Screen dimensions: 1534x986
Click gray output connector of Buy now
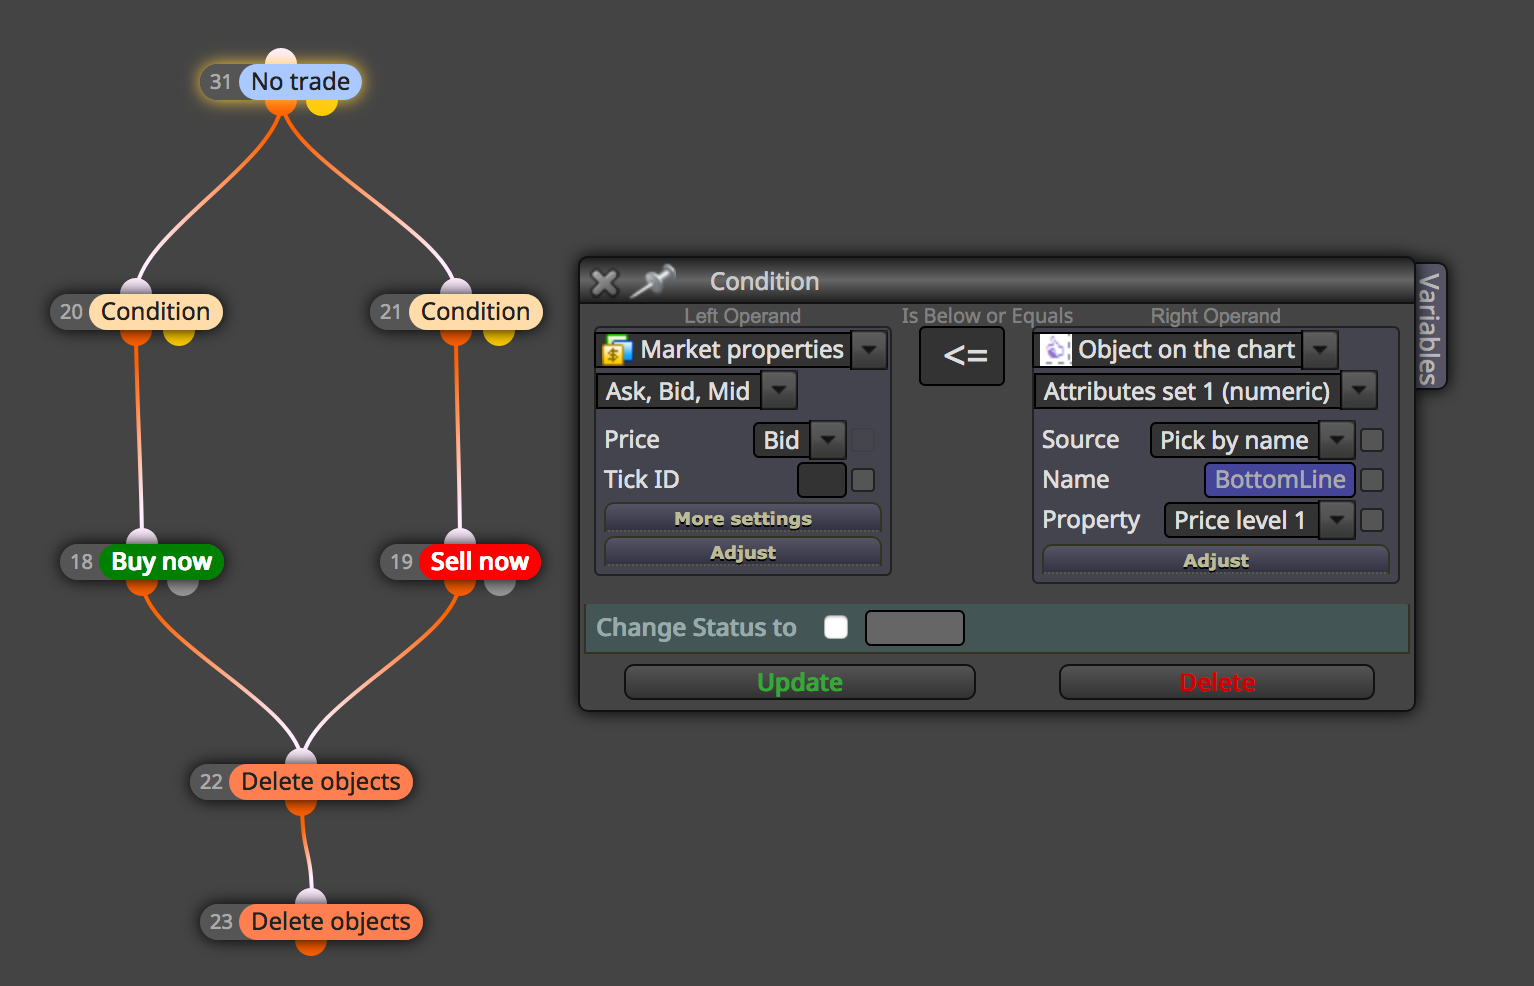click(183, 587)
